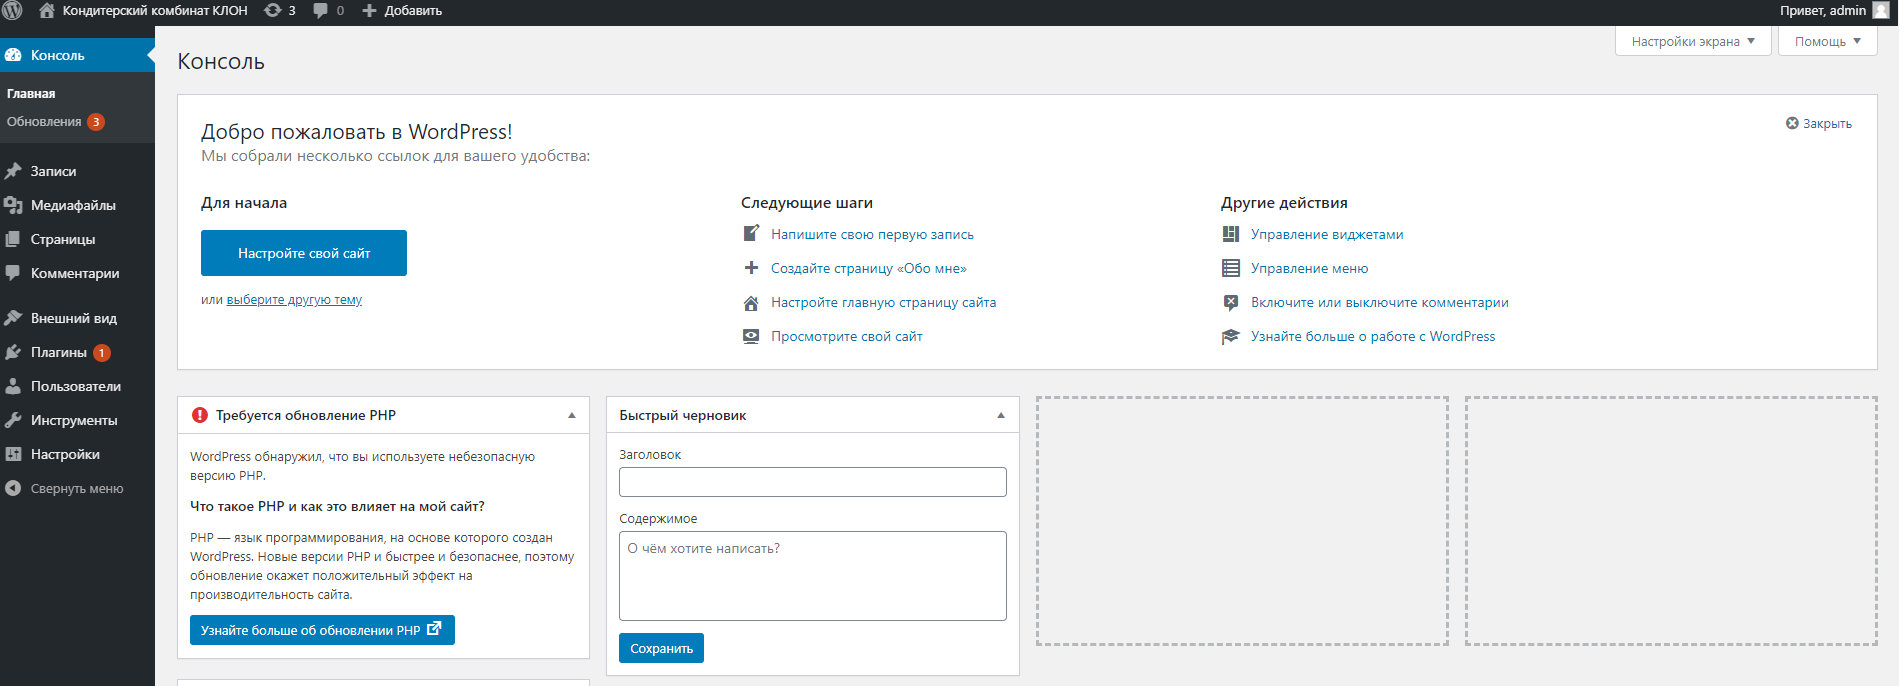The image size is (1899, 686).
Task: Collapse the Быстрый черновик panel
Action: click(x=1001, y=415)
